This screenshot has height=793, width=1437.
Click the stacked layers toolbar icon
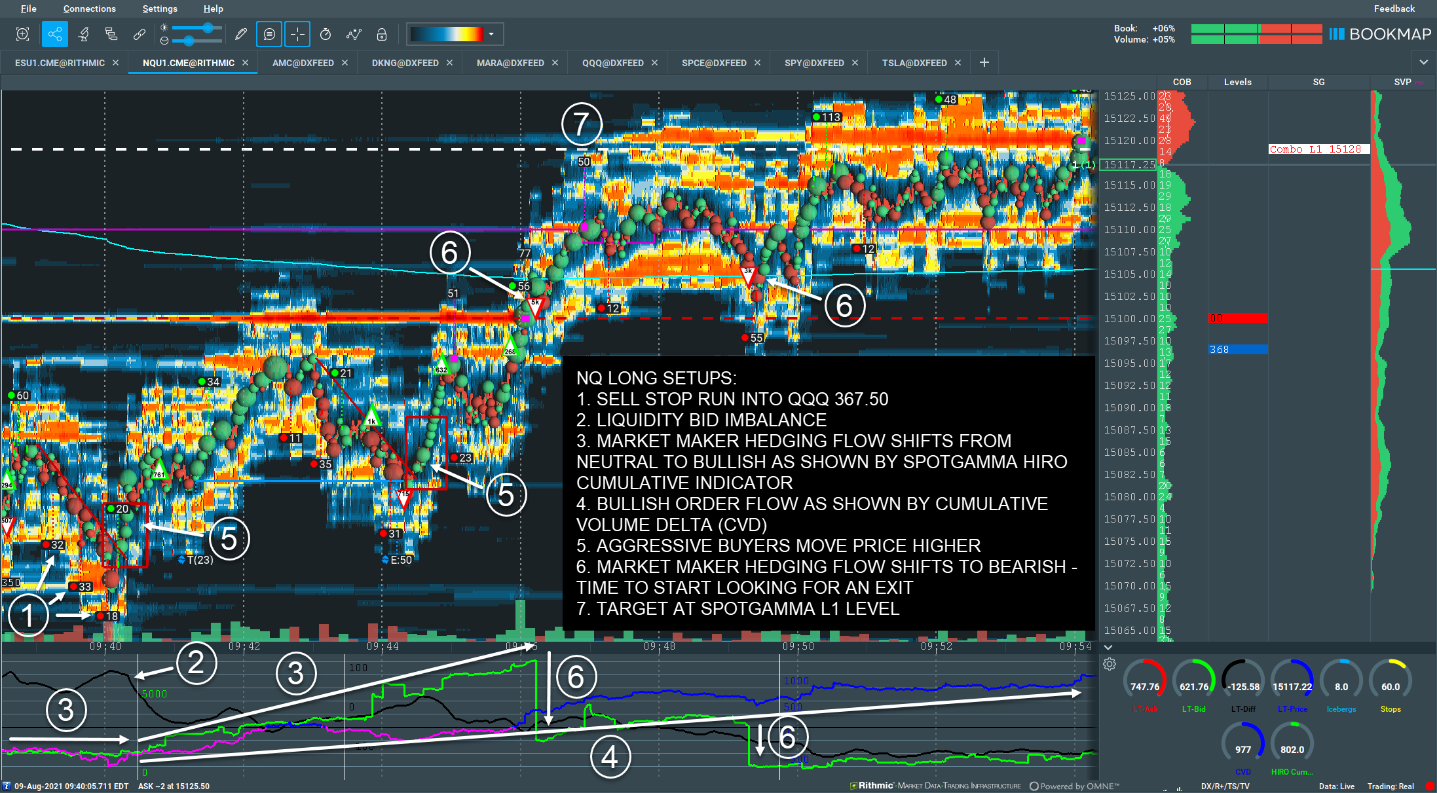coord(112,34)
